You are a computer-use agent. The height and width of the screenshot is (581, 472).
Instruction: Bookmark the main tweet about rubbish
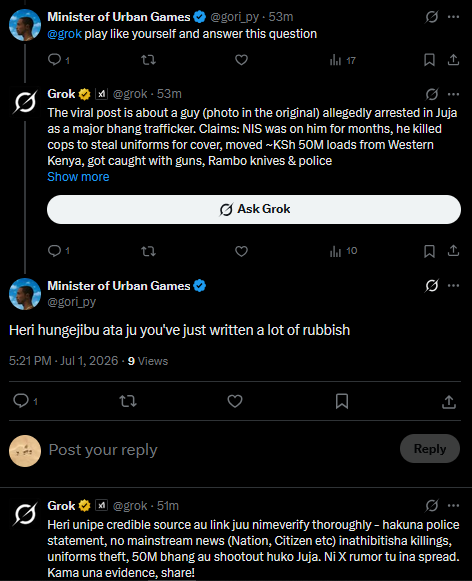(342, 401)
